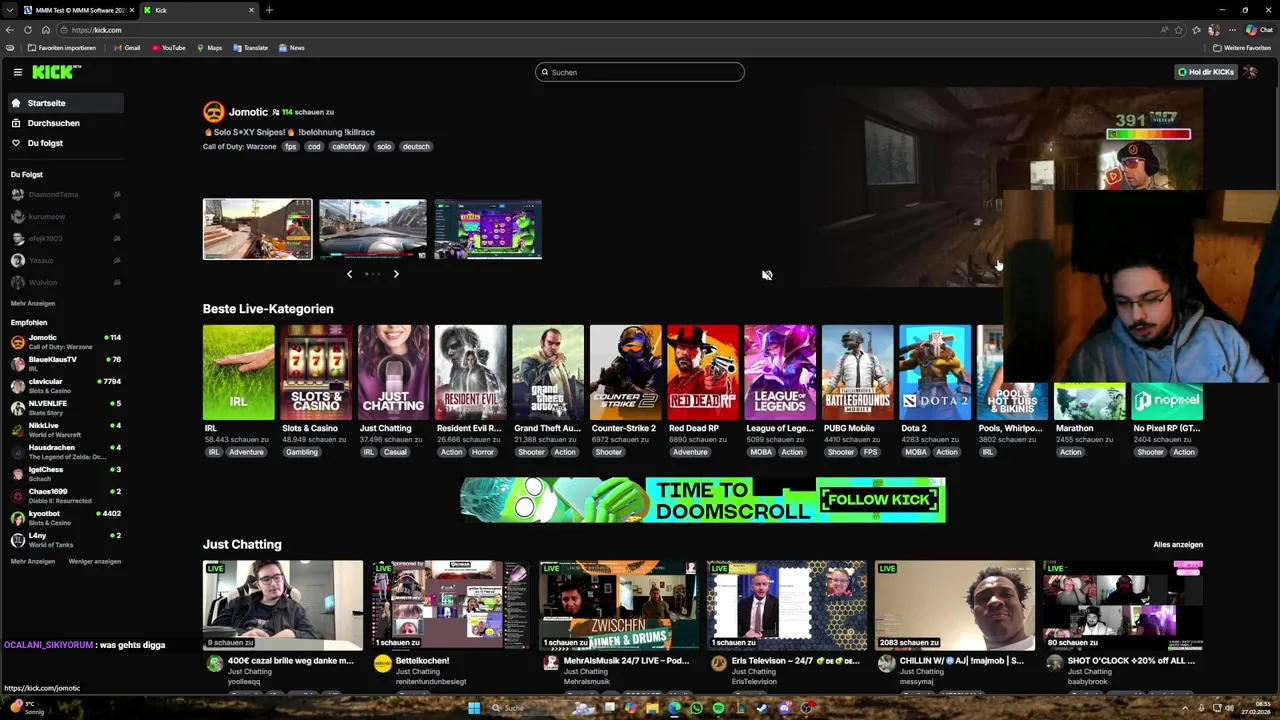
Task: Open the YouTube bookmark
Action: (169, 48)
